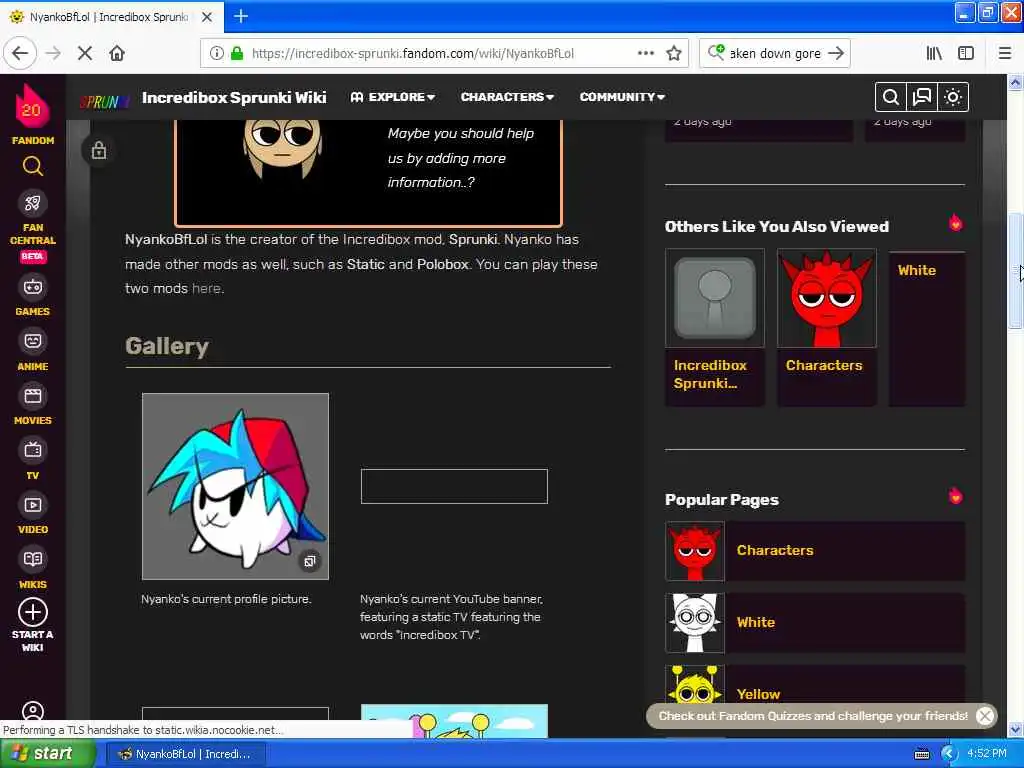Open the Incredibox Sprunki recommended card
The width and height of the screenshot is (1024, 768).
[x=714, y=327]
